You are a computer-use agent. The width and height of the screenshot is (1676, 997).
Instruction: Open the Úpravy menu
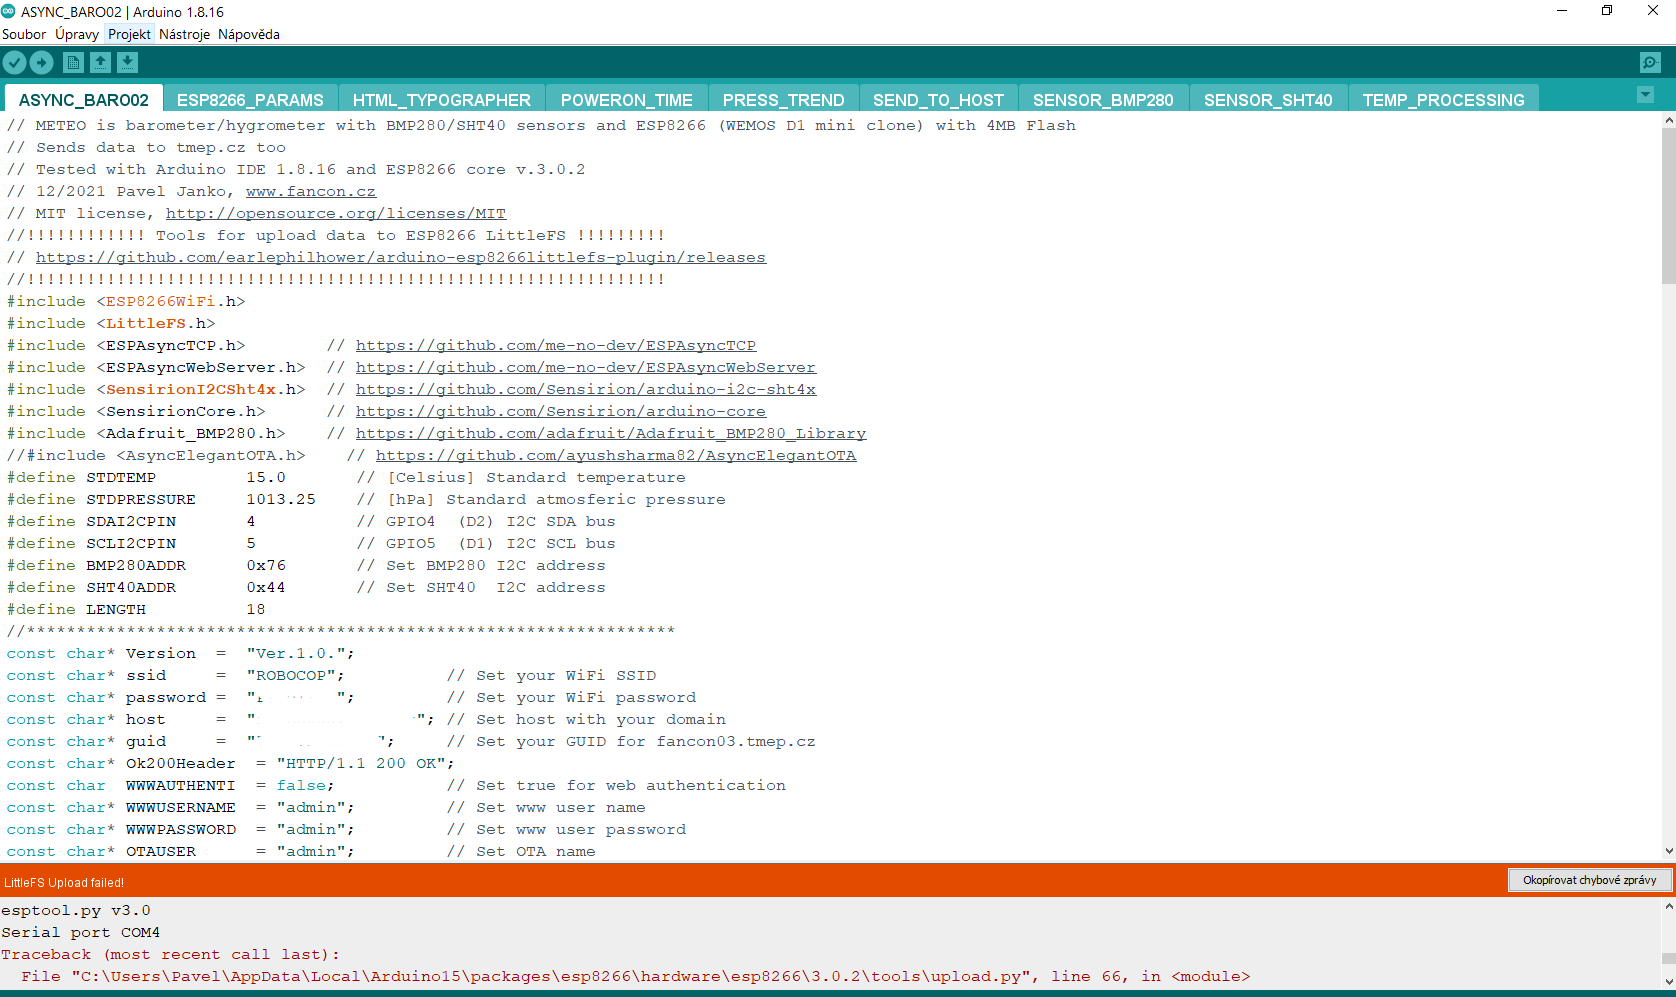pos(77,34)
